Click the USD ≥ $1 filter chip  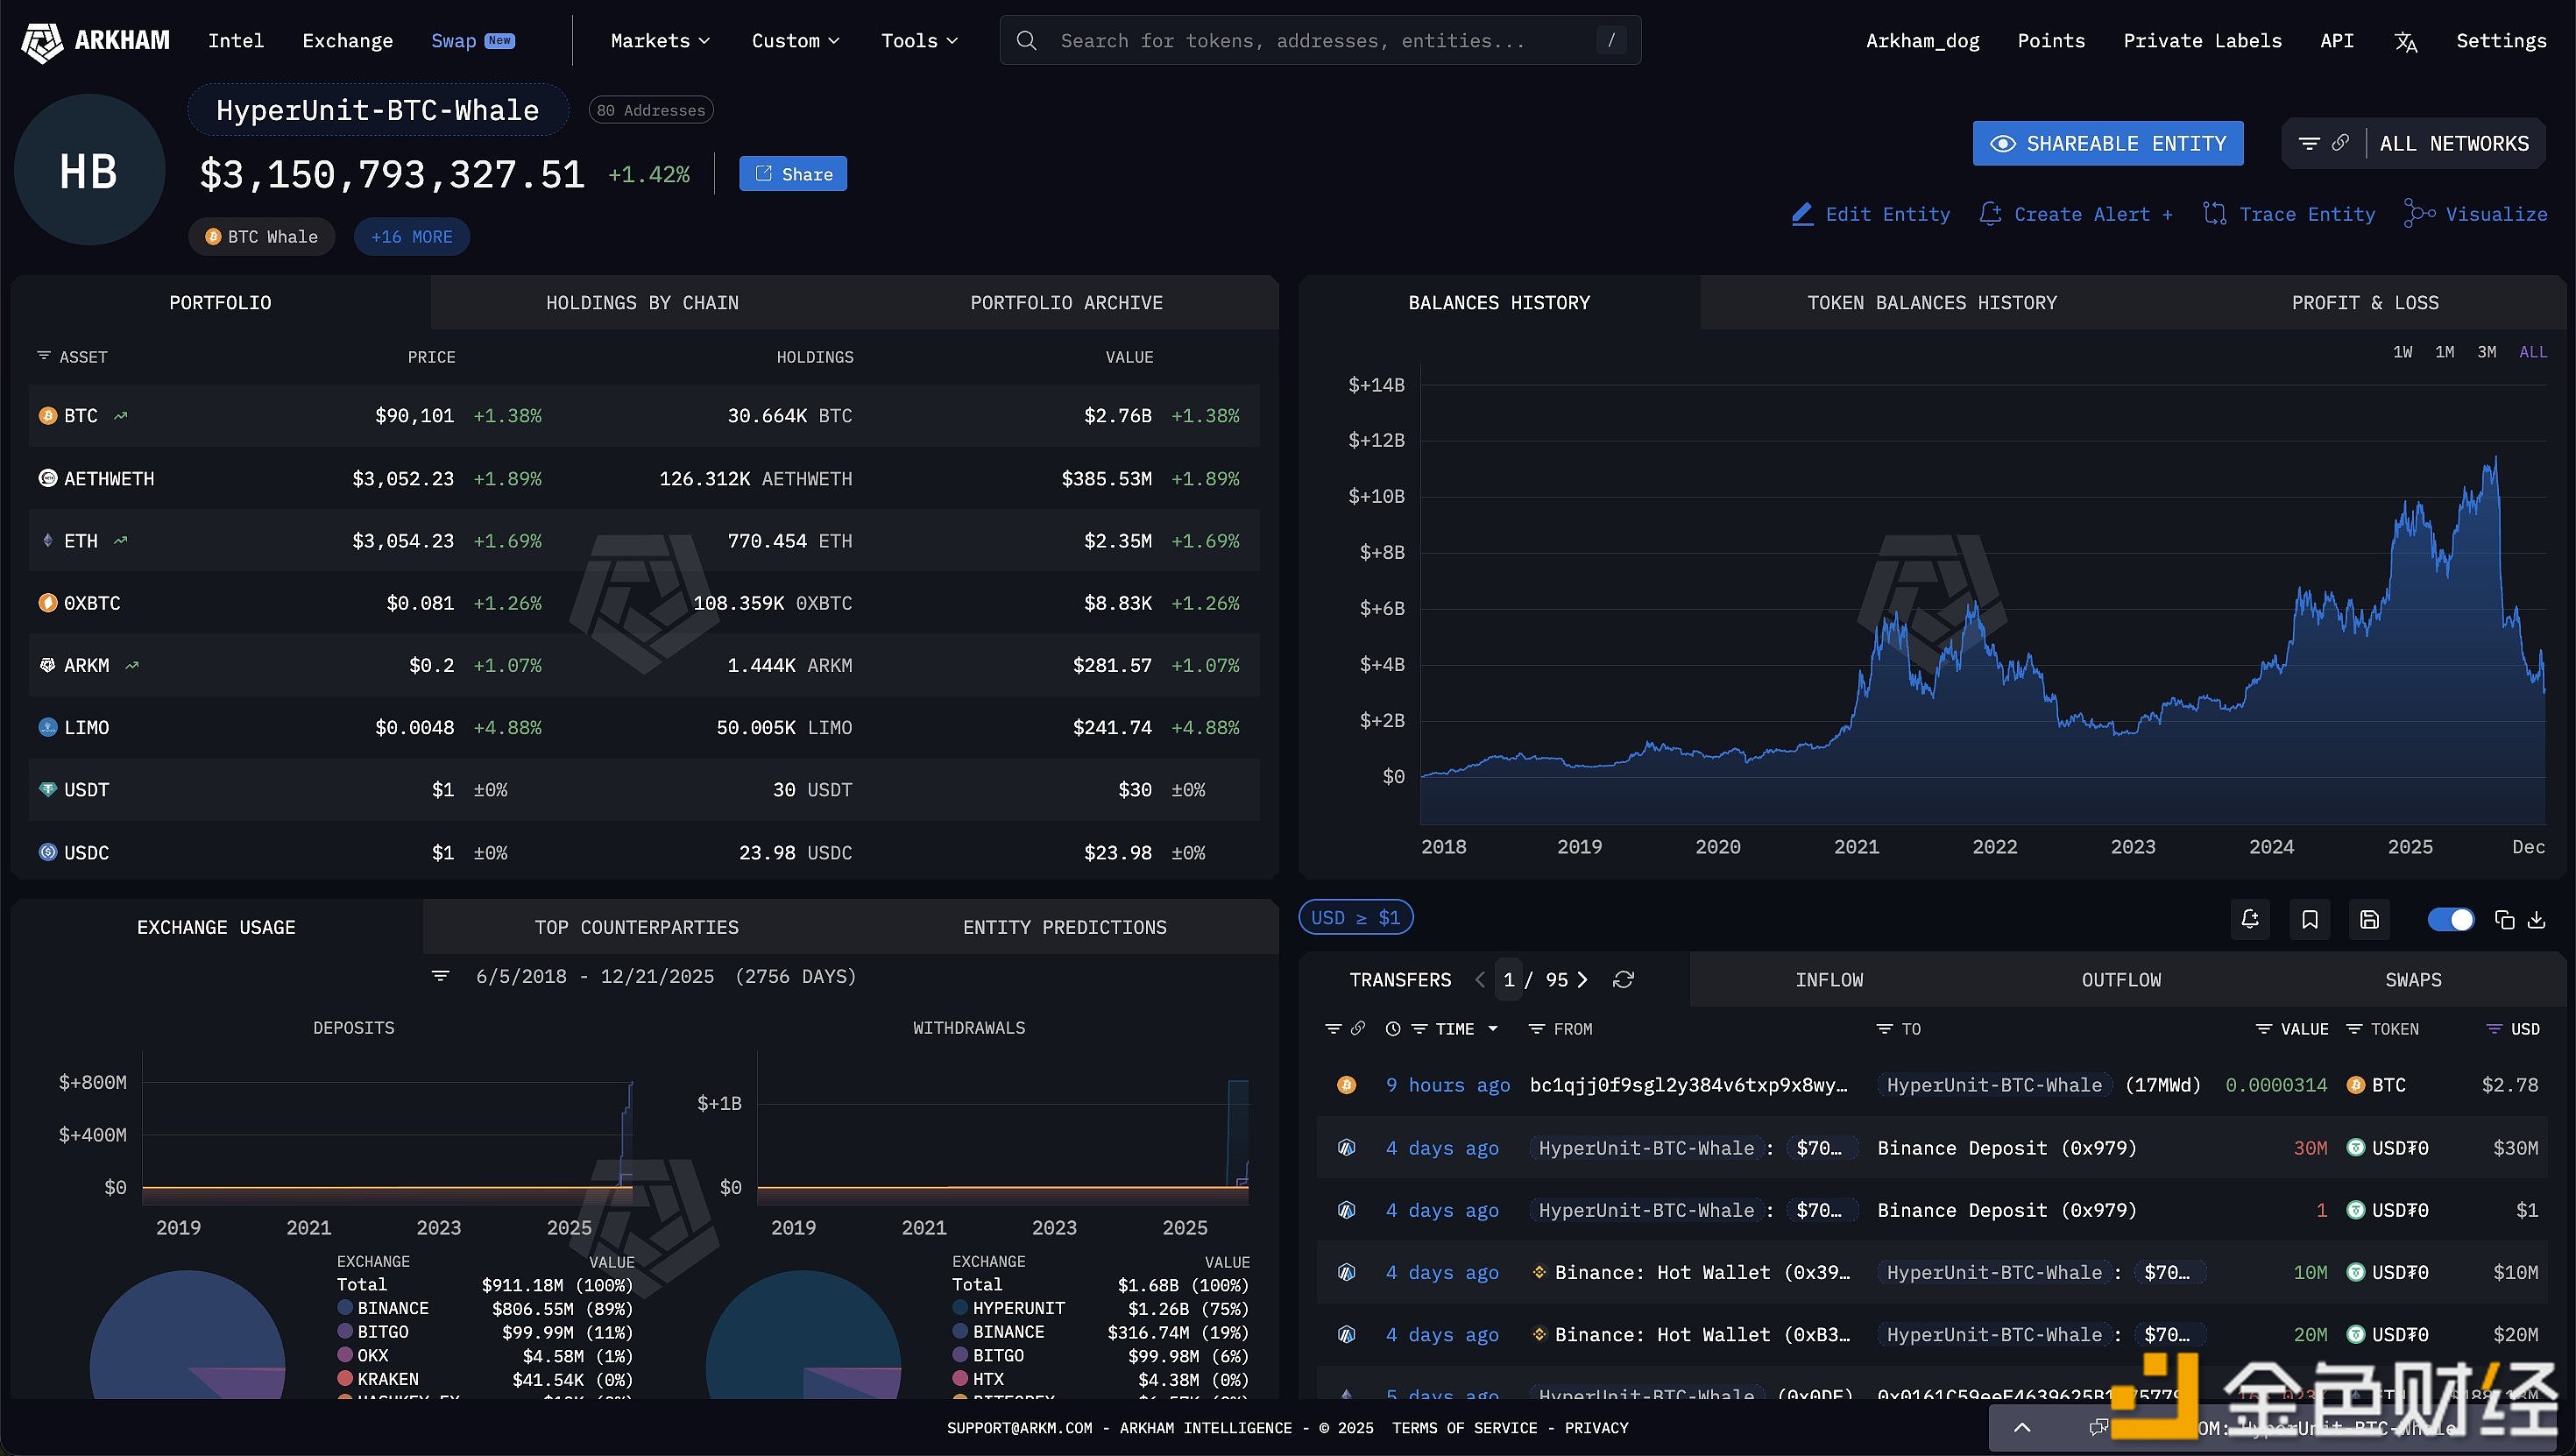(1355, 918)
